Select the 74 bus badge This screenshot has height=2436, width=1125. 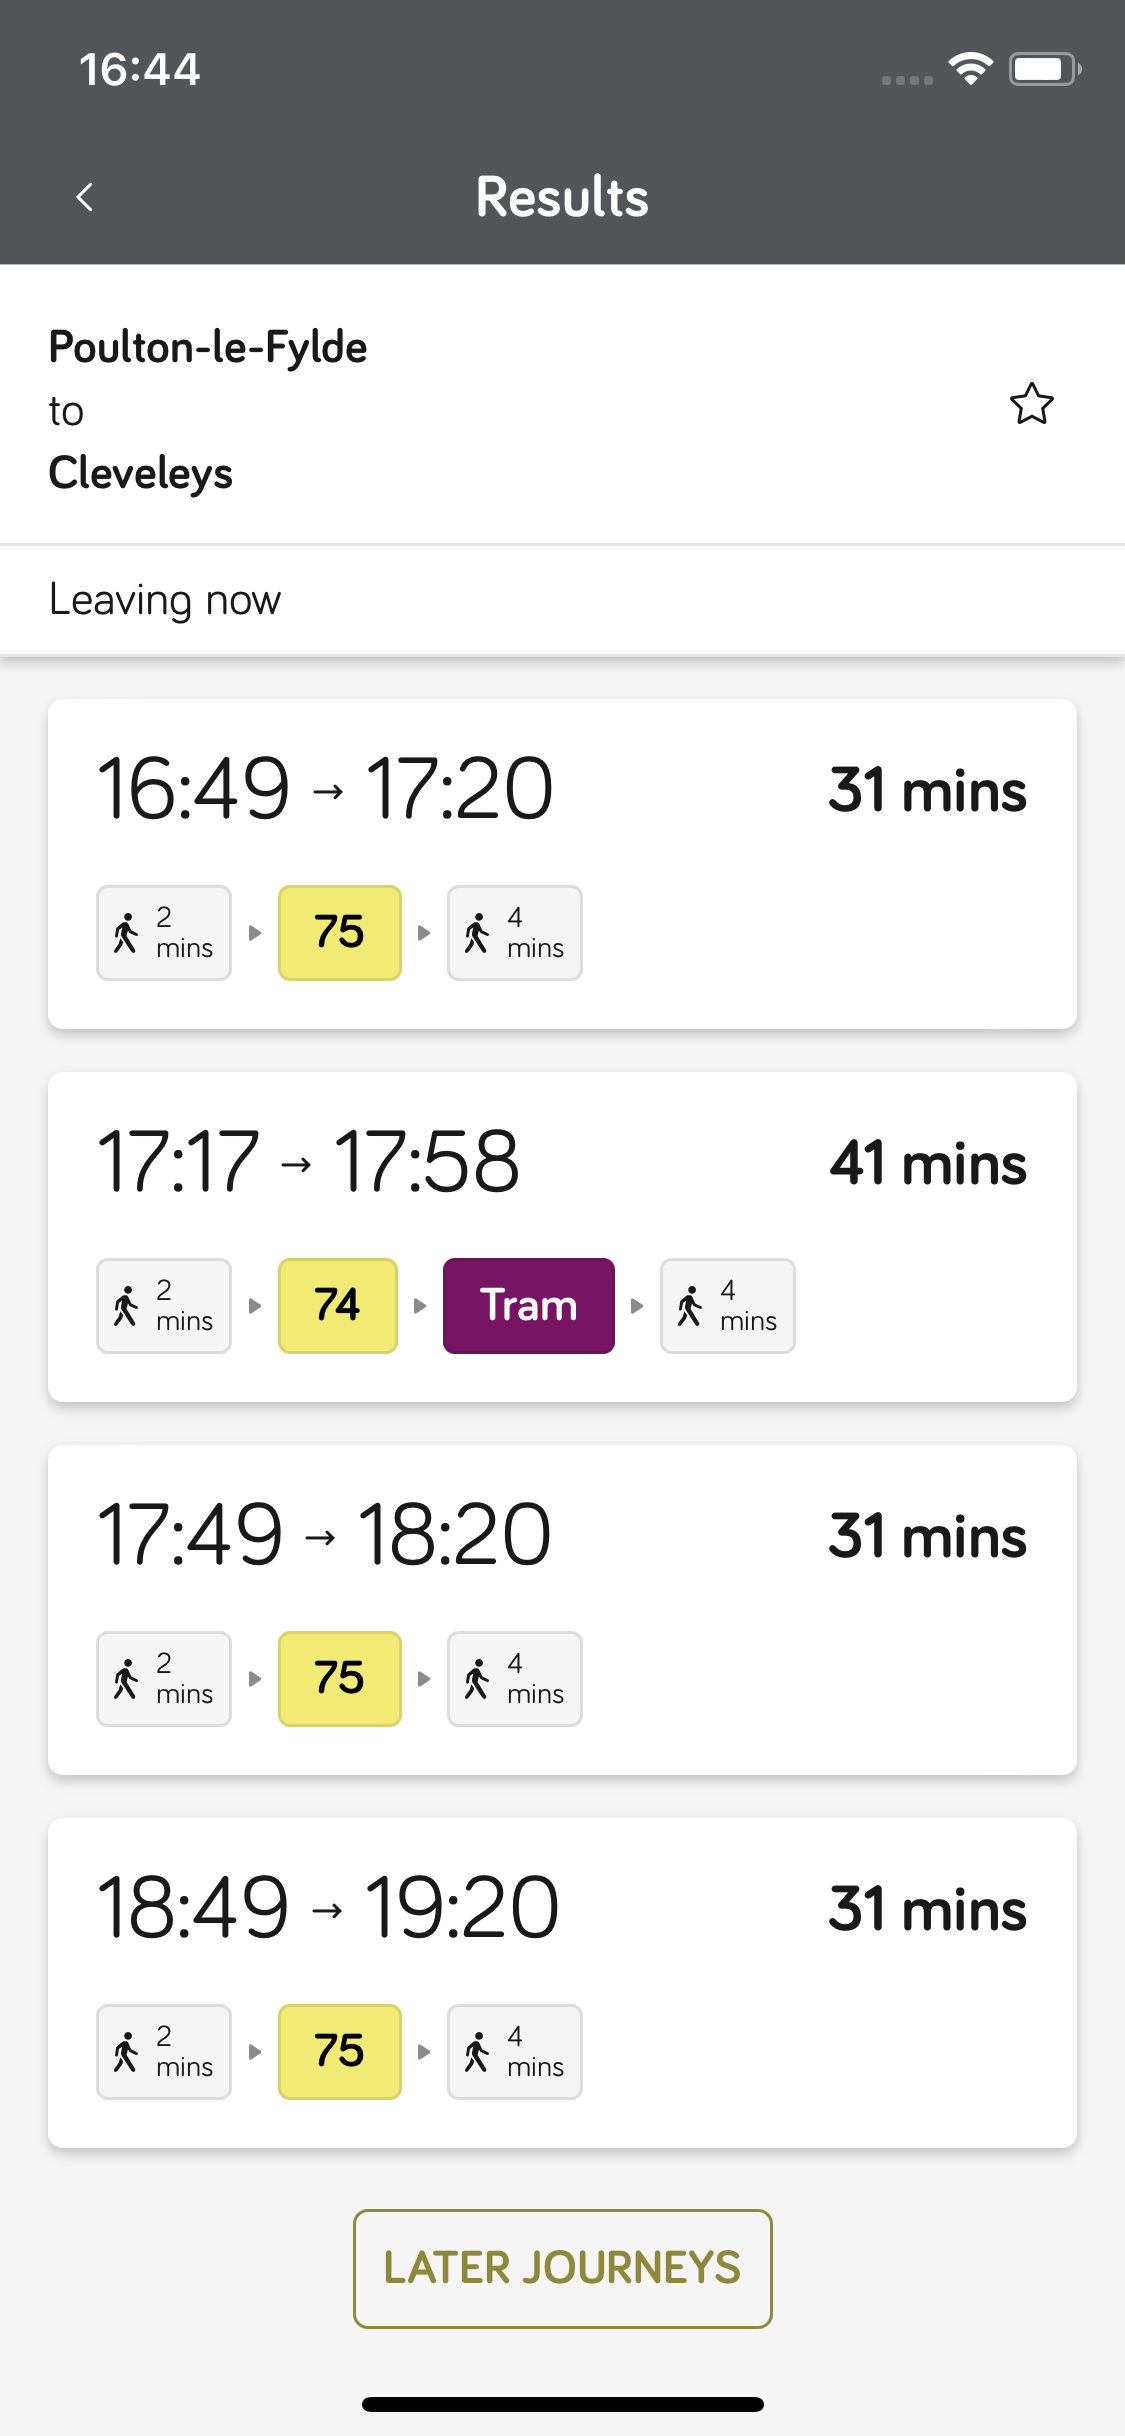point(337,1306)
